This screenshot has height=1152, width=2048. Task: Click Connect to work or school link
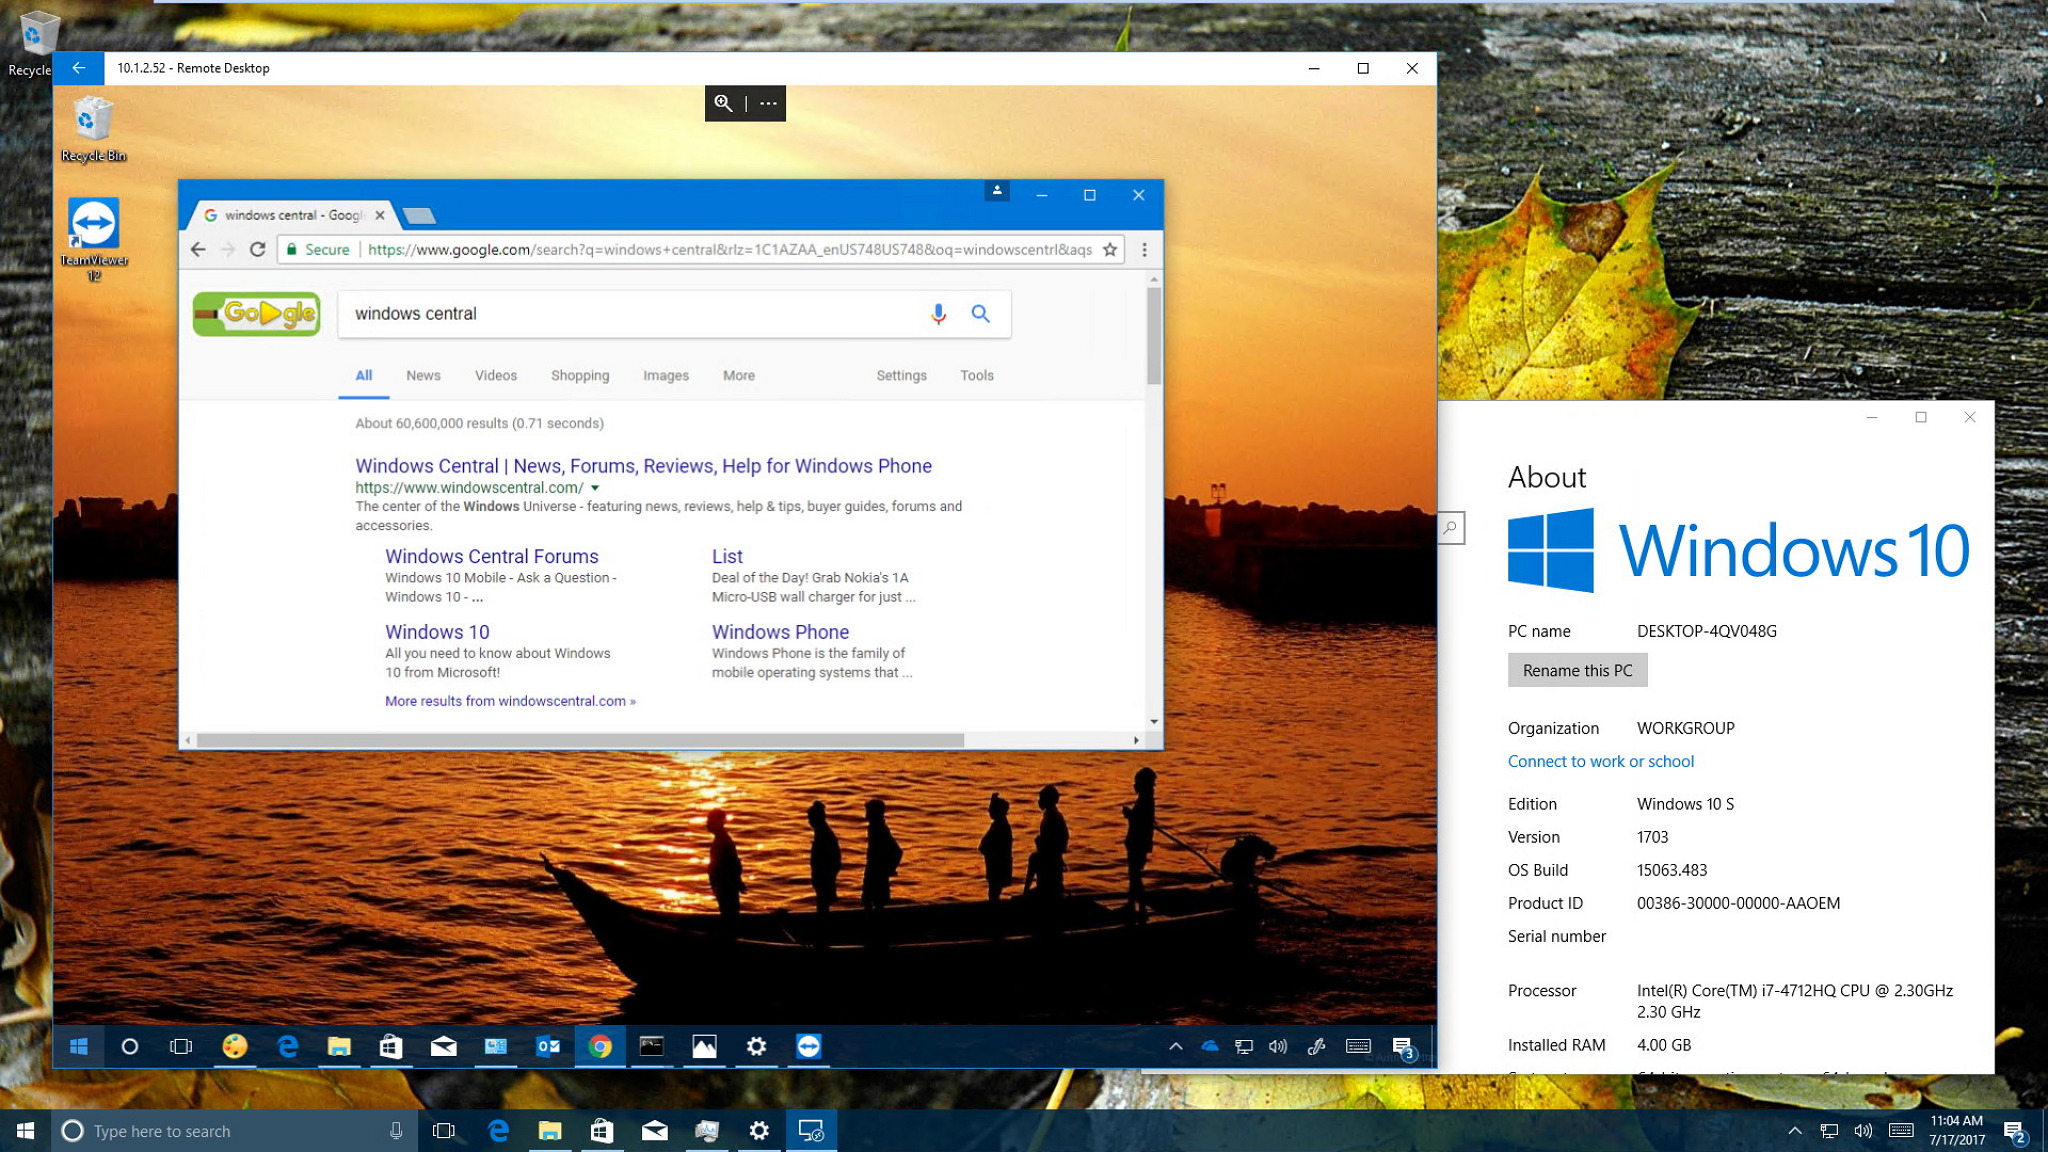pyautogui.click(x=1600, y=762)
